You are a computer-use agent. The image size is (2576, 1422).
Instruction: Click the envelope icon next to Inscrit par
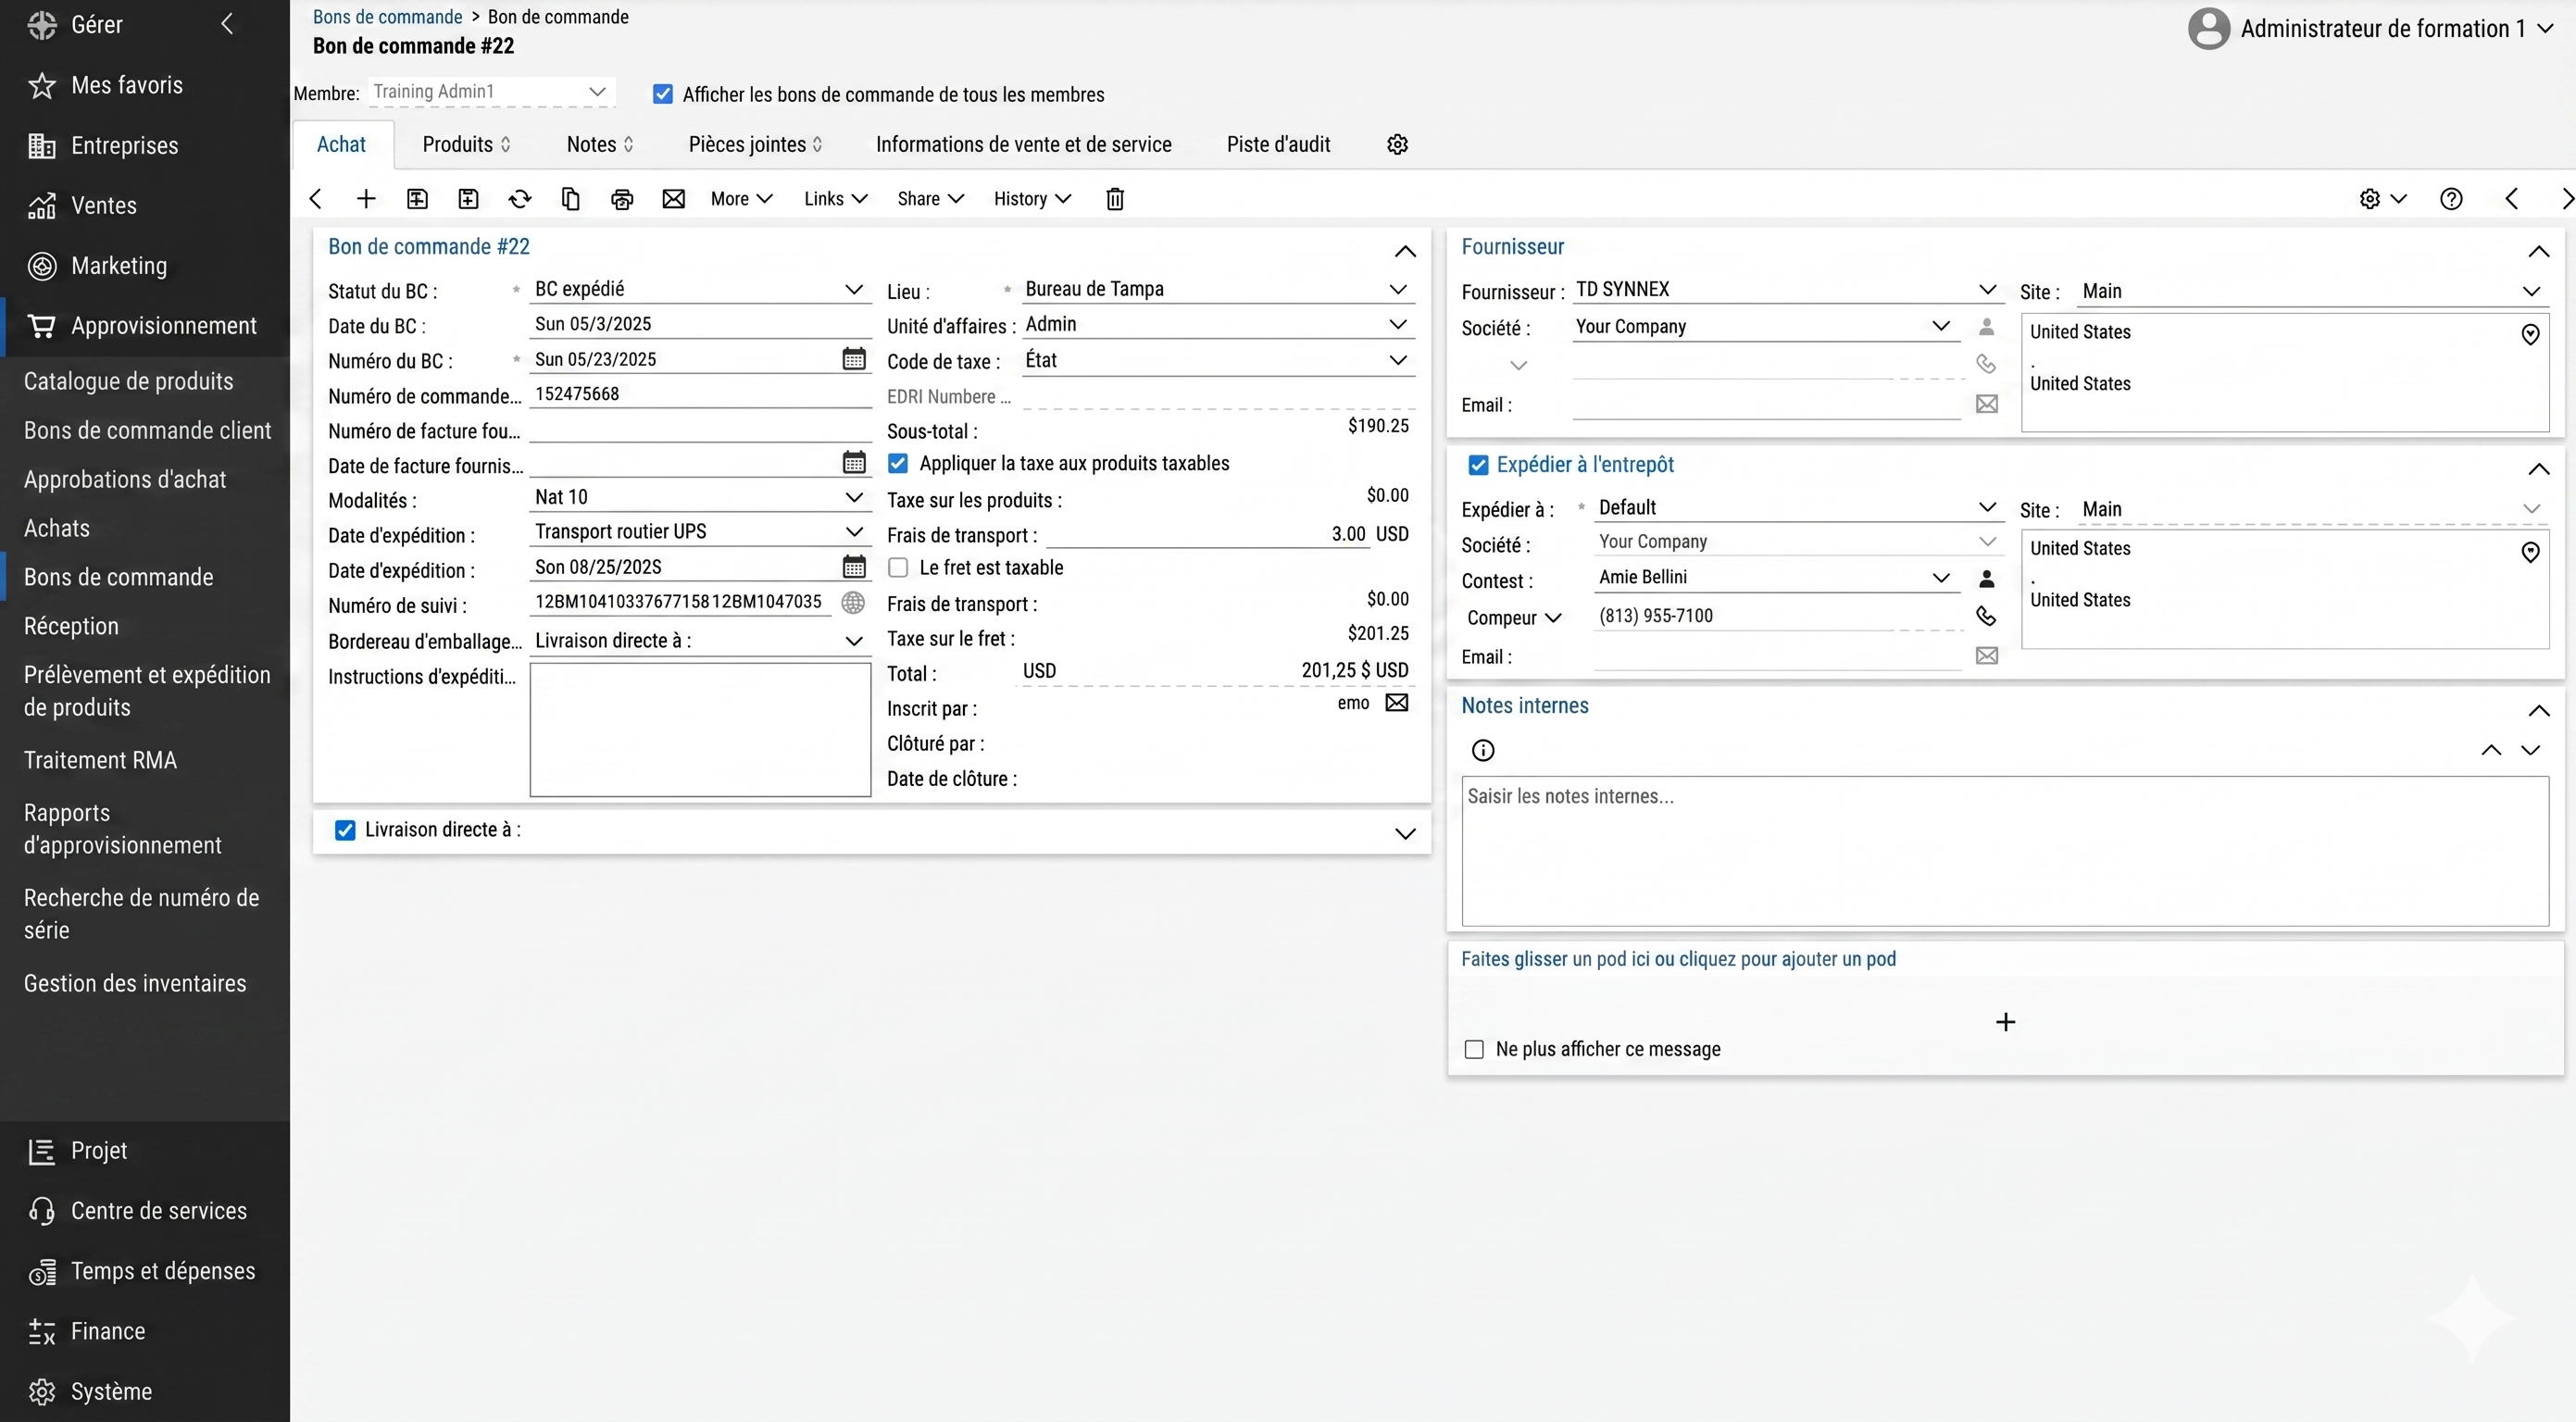coord(1397,703)
